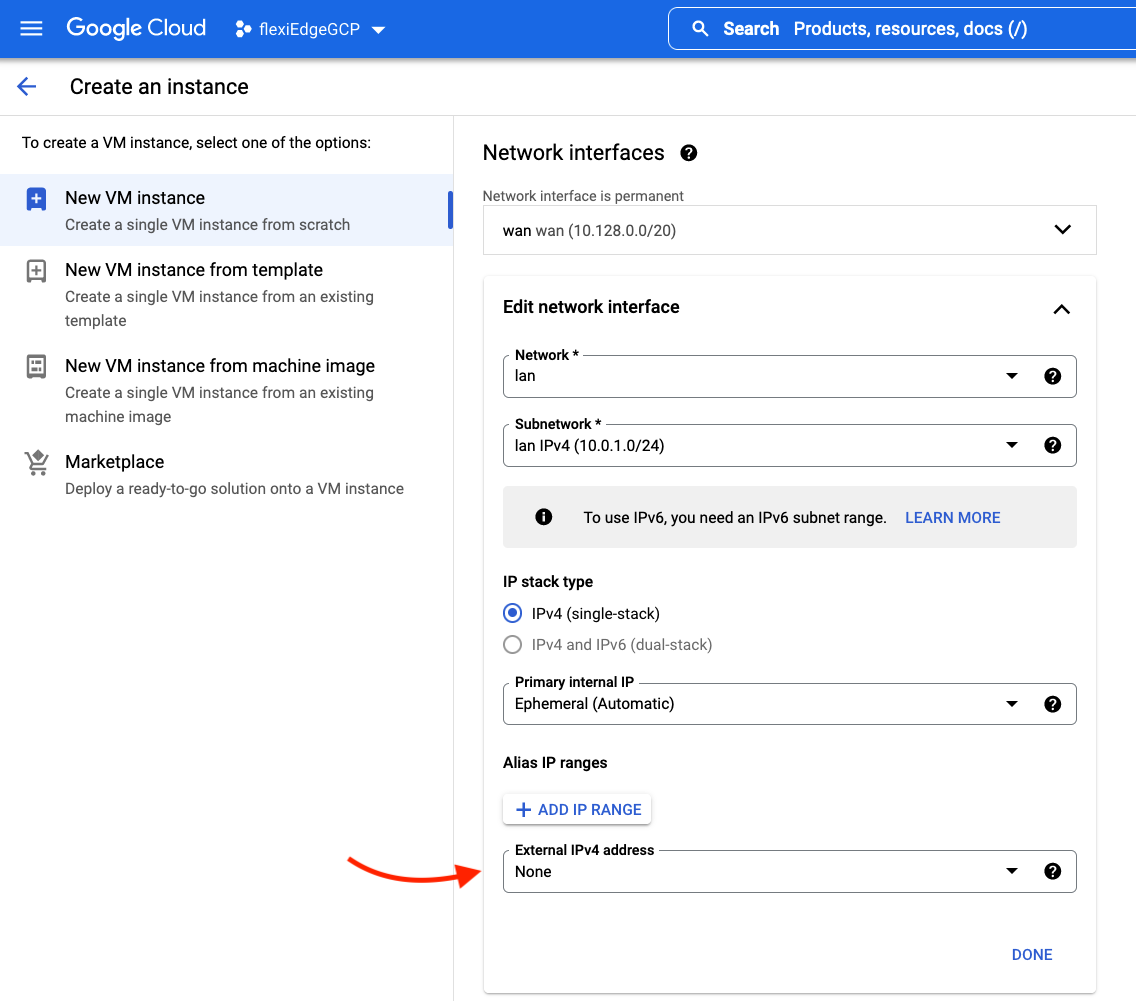Click the back arrow next to Create an instance
The width and height of the screenshot is (1136, 1001).
(x=27, y=87)
